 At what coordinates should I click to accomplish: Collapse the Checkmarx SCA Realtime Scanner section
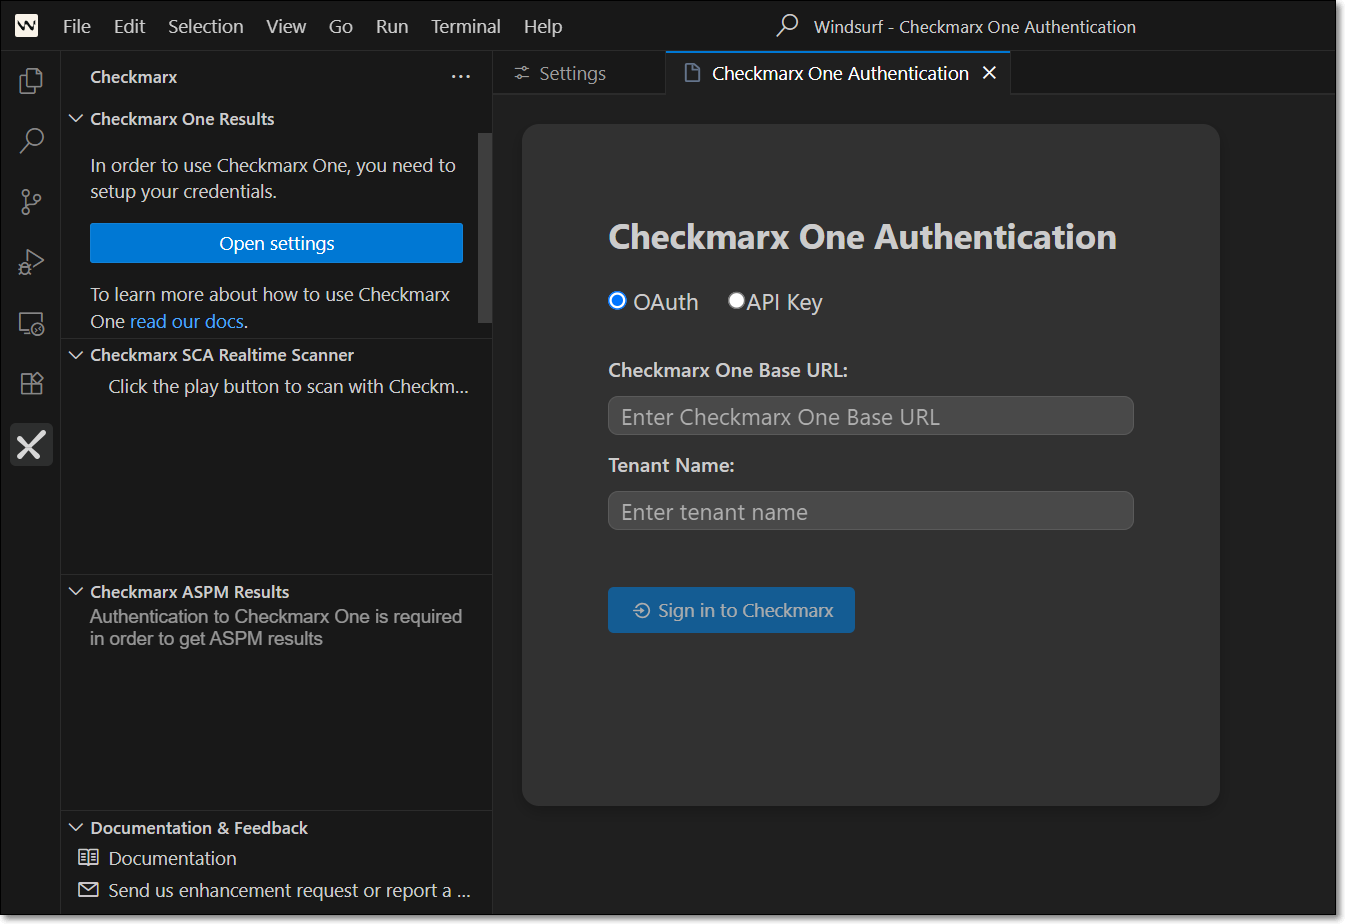point(76,354)
